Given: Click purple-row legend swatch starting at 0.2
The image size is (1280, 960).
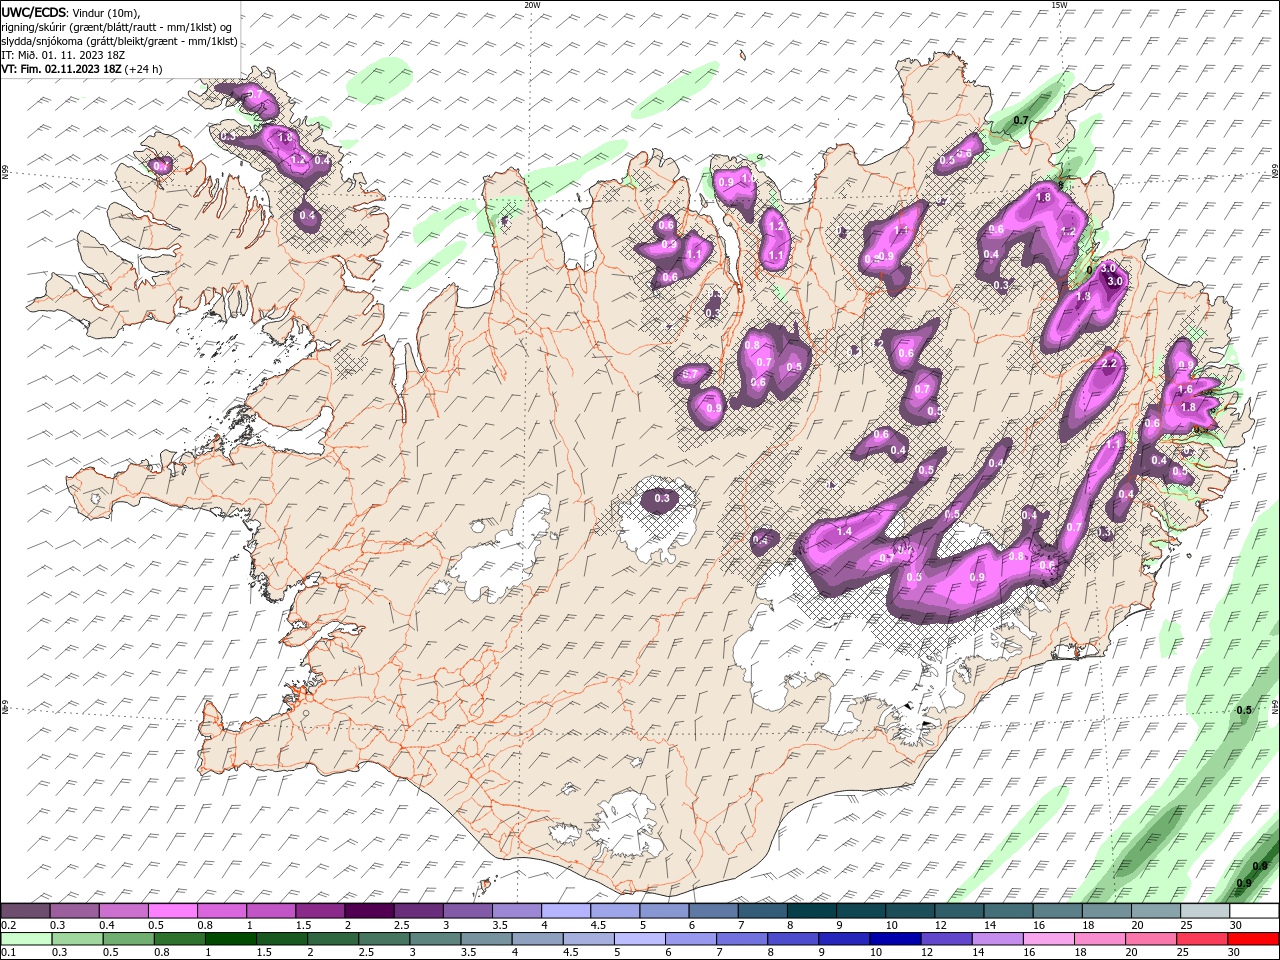Looking at the screenshot, I should (x=25, y=911).
